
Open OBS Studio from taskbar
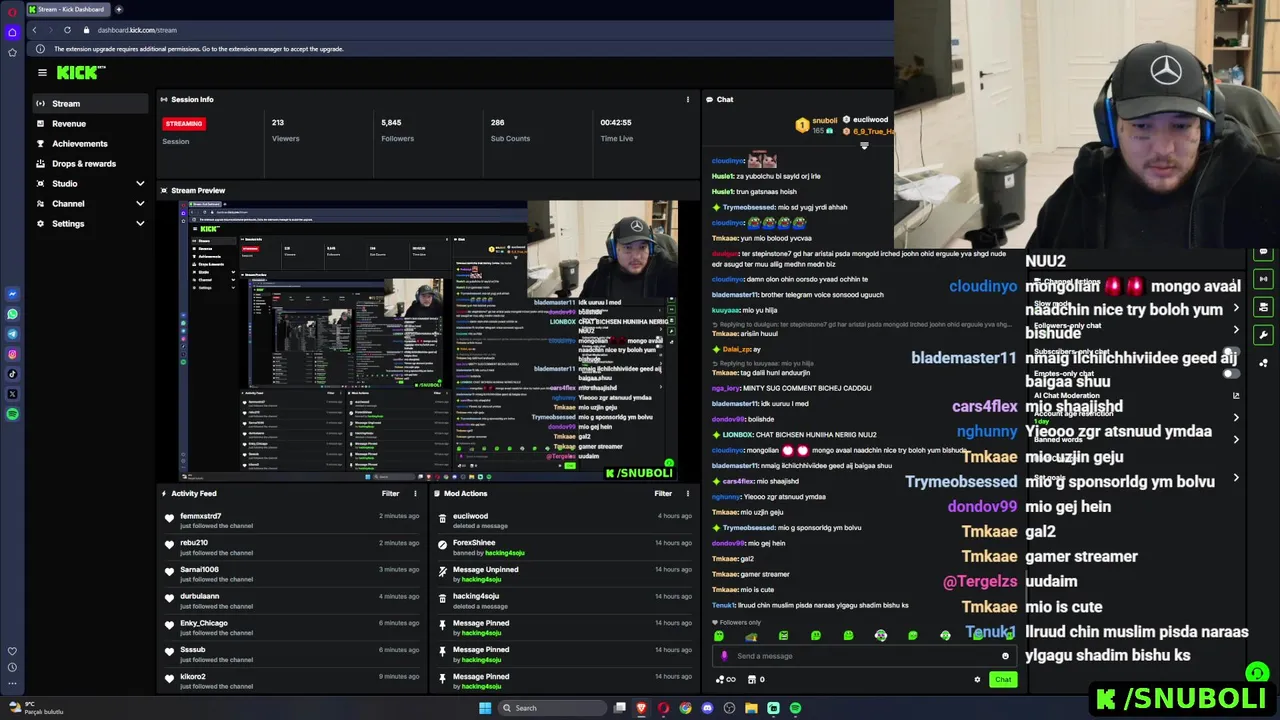(729, 708)
